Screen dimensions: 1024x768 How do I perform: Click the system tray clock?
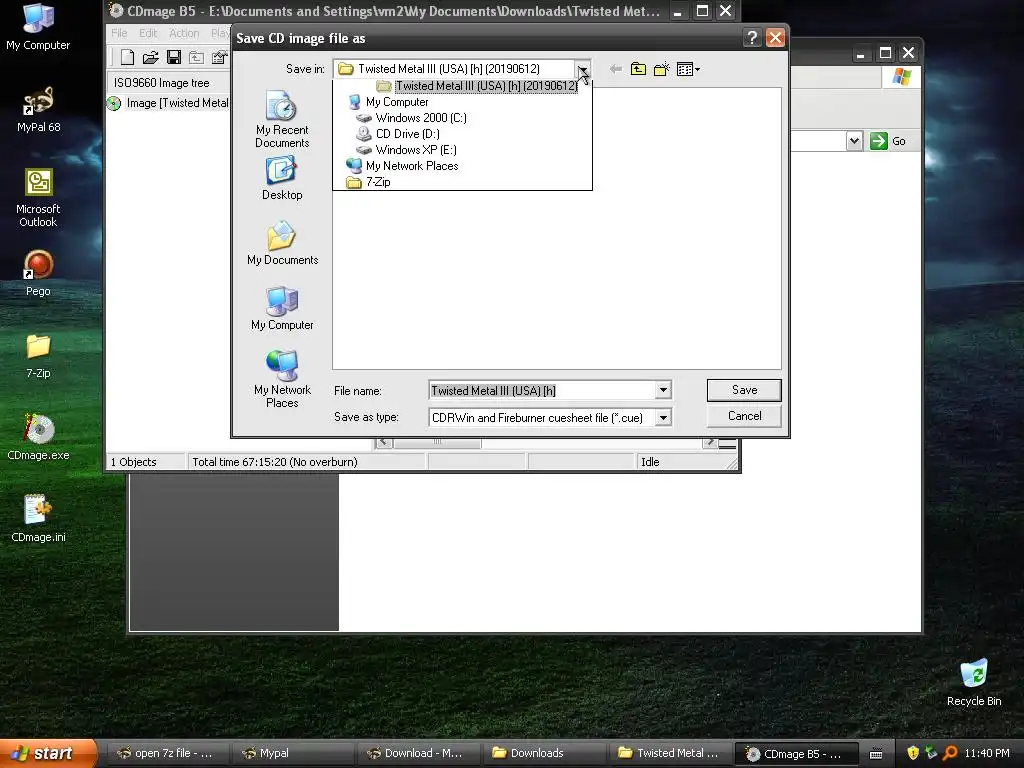click(x=987, y=753)
